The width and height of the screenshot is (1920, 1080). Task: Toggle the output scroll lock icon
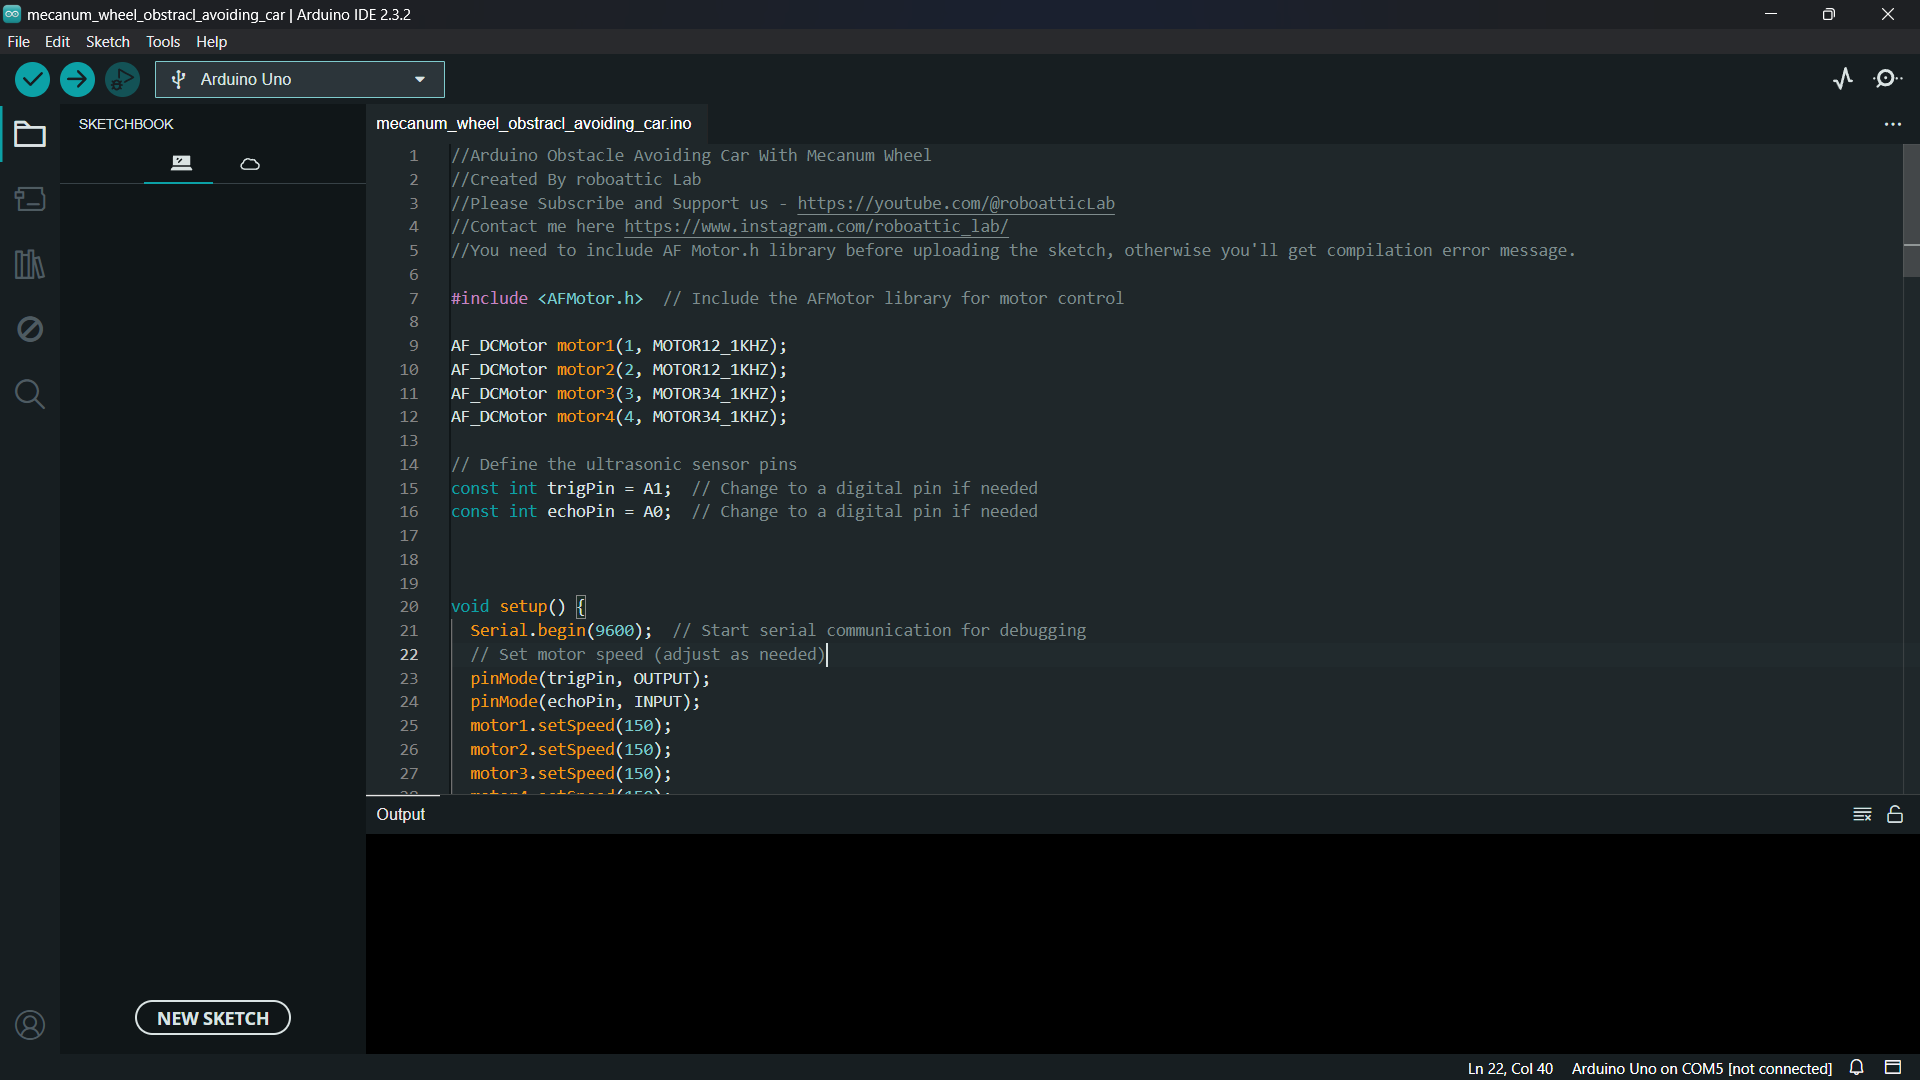pos(1895,815)
